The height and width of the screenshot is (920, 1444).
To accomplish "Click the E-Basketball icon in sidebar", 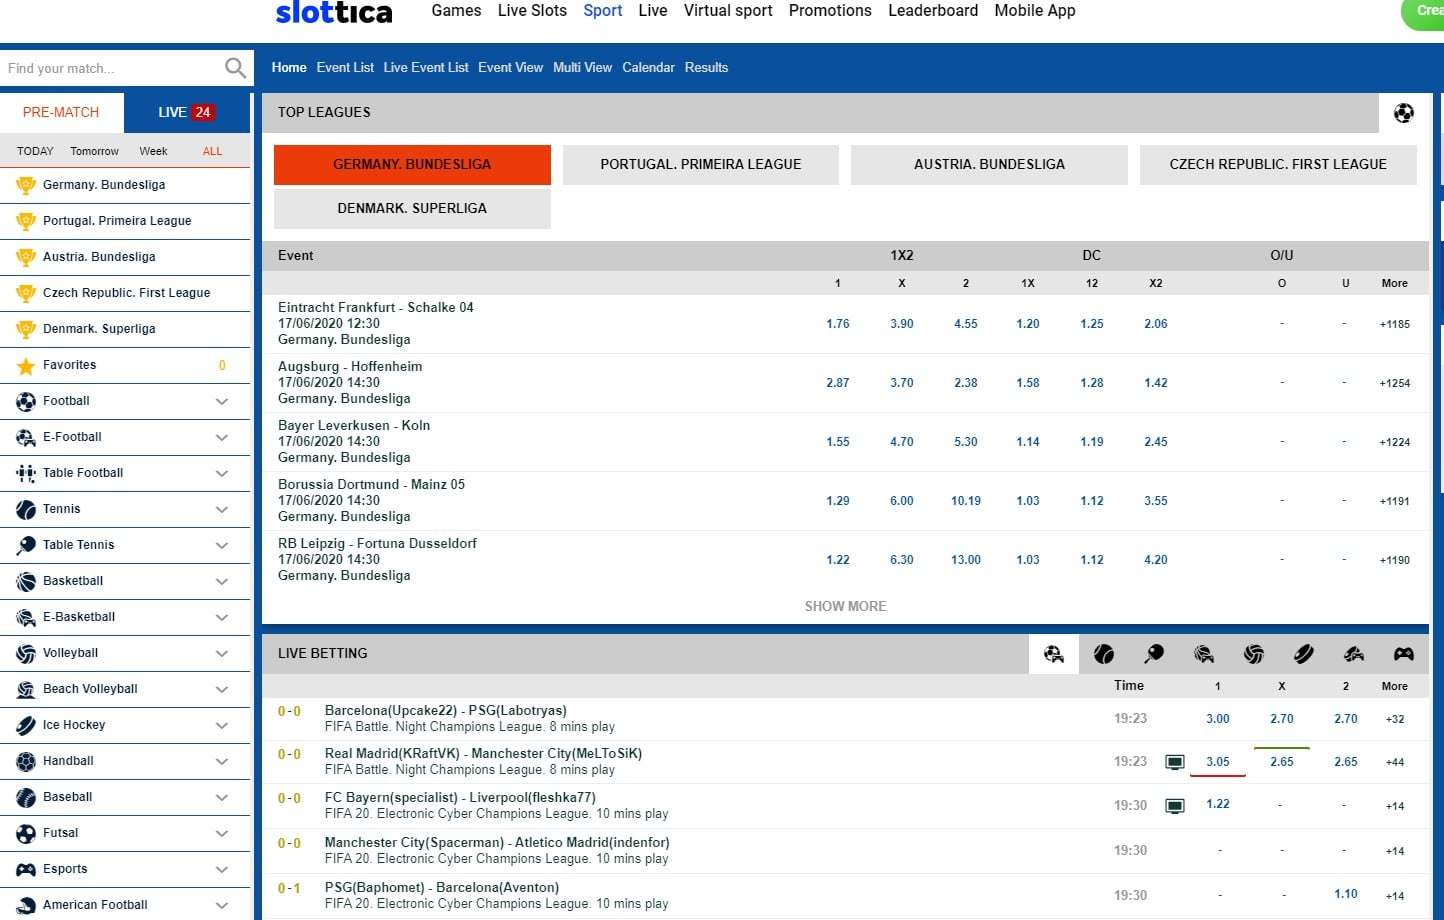I will [26, 618].
